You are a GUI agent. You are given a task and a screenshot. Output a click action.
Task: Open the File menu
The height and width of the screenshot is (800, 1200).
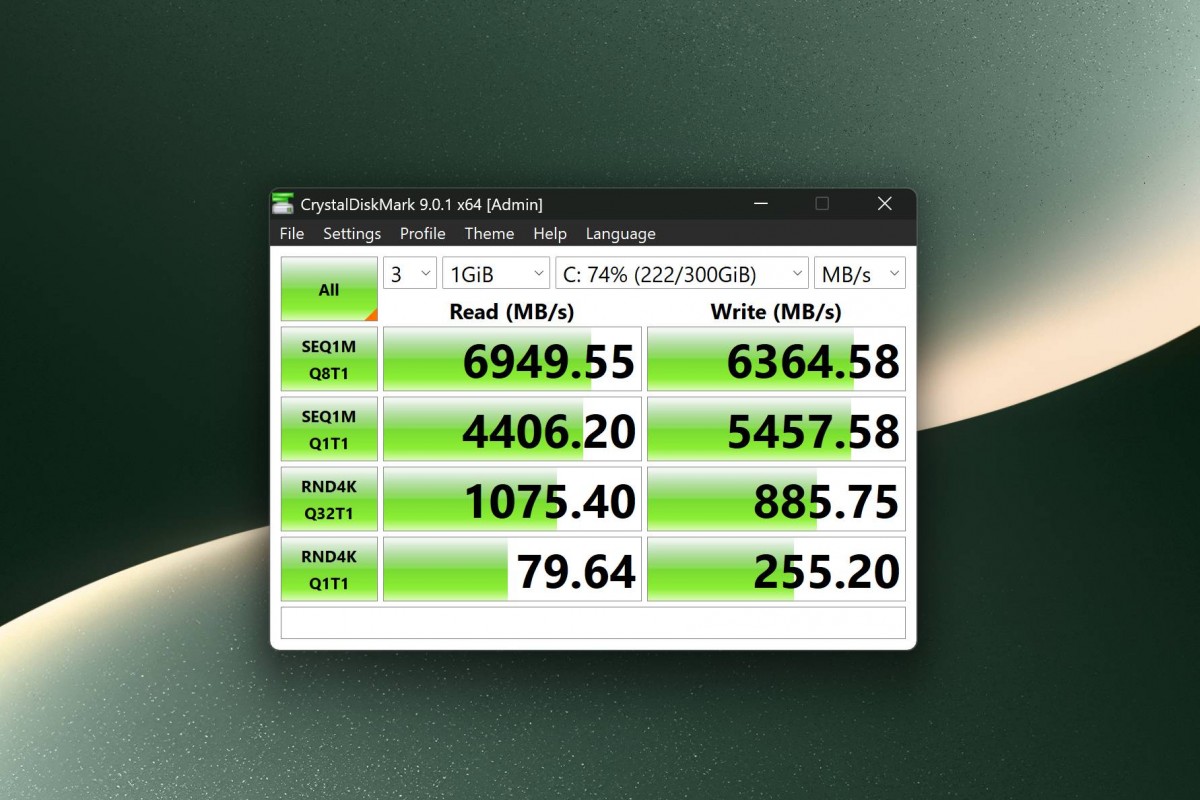[292, 234]
